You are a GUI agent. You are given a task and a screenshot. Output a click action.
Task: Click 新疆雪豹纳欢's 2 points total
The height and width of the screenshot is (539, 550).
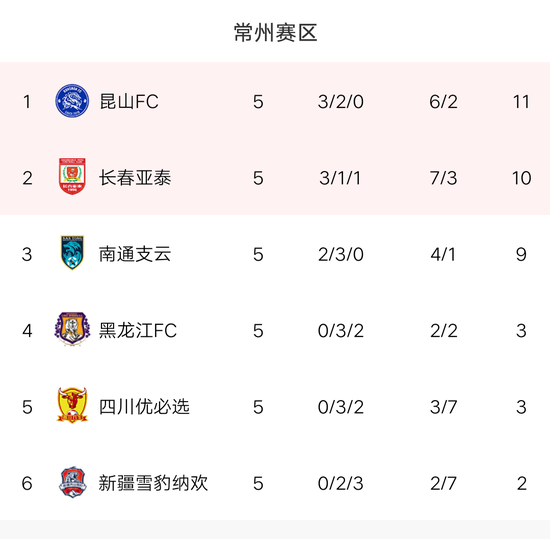pos(522,484)
